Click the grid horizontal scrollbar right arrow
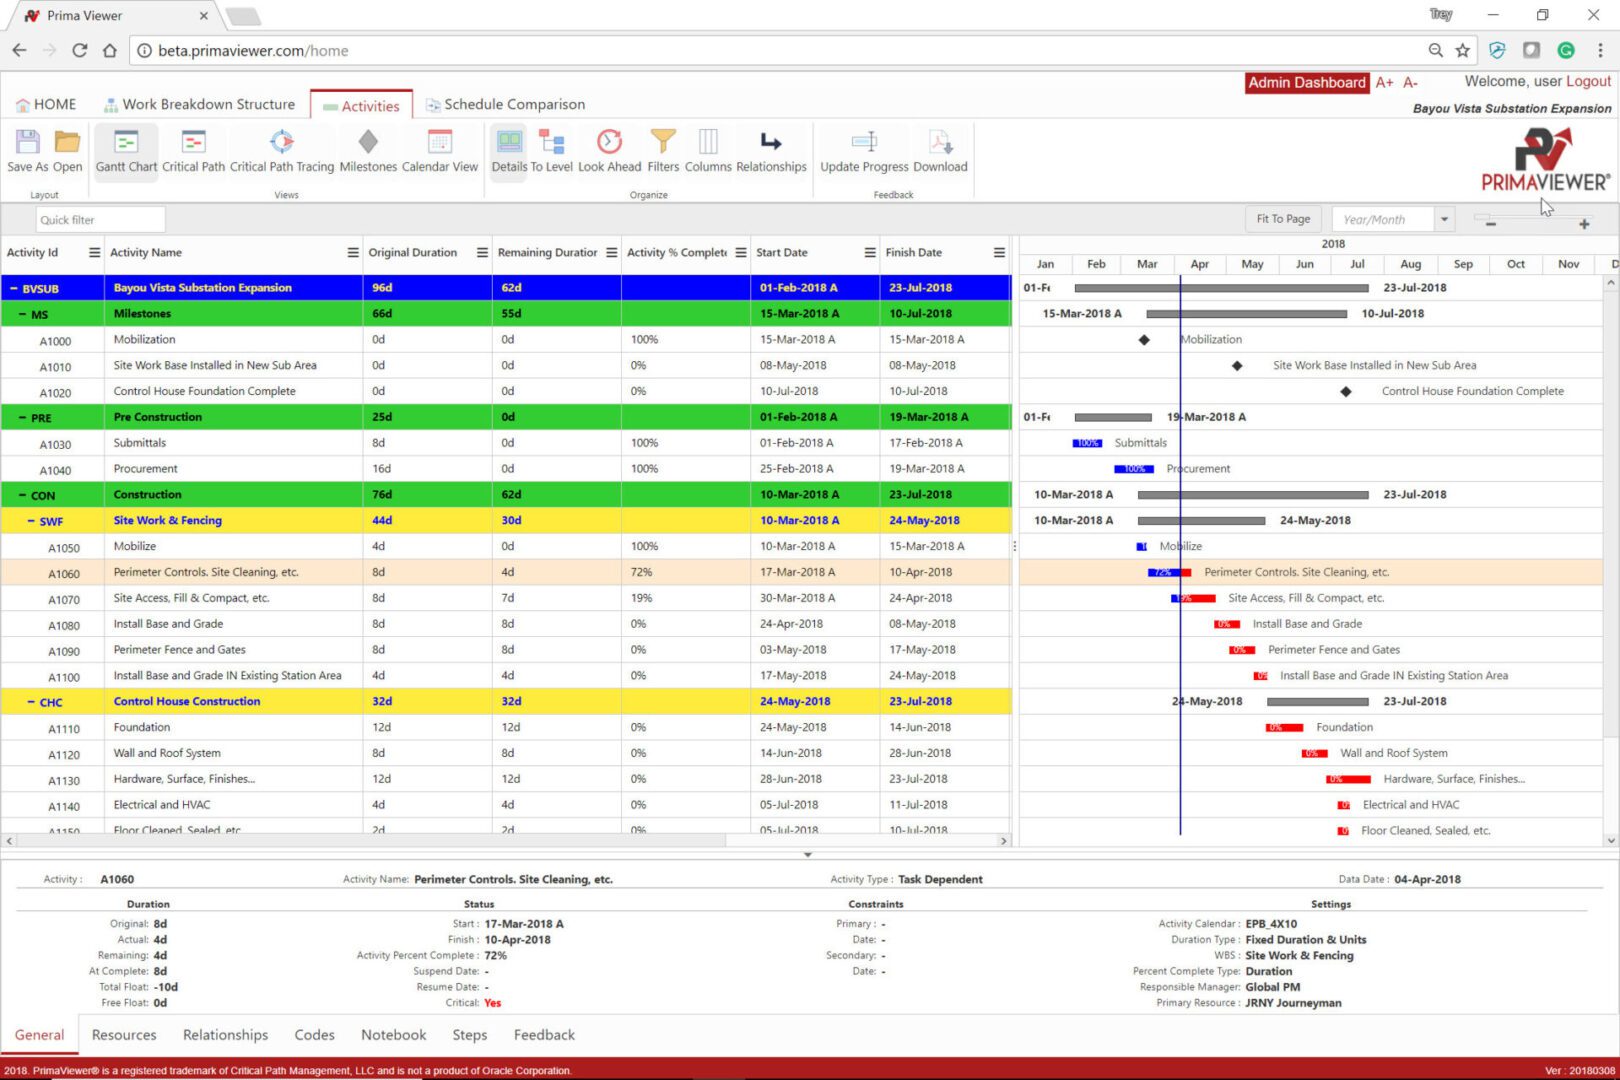Image resolution: width=1620 pixels, height=1080 pixels. [1004, 841]
